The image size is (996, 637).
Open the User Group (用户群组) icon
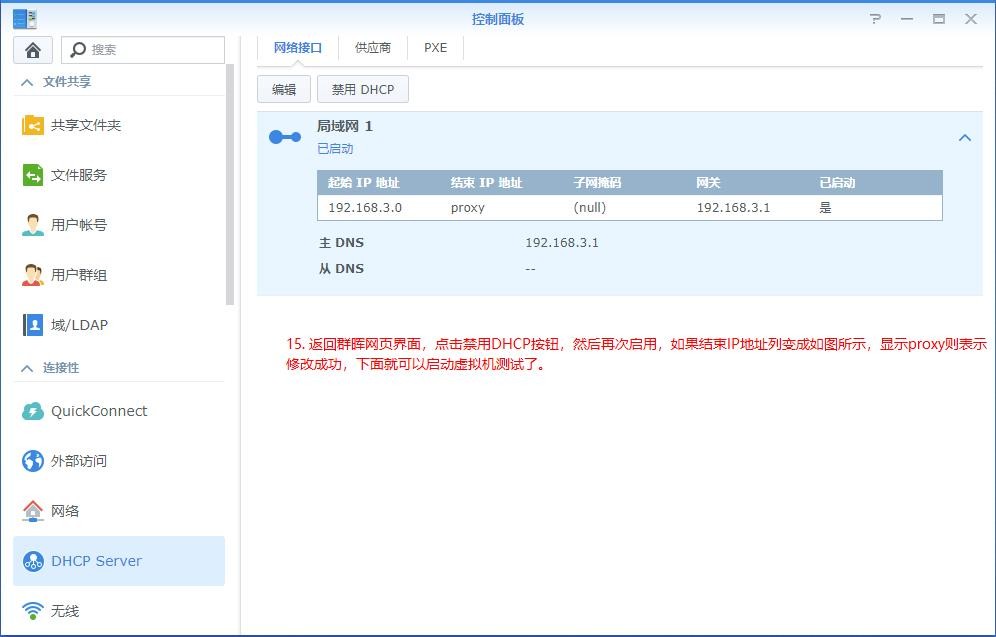(32, 275)
